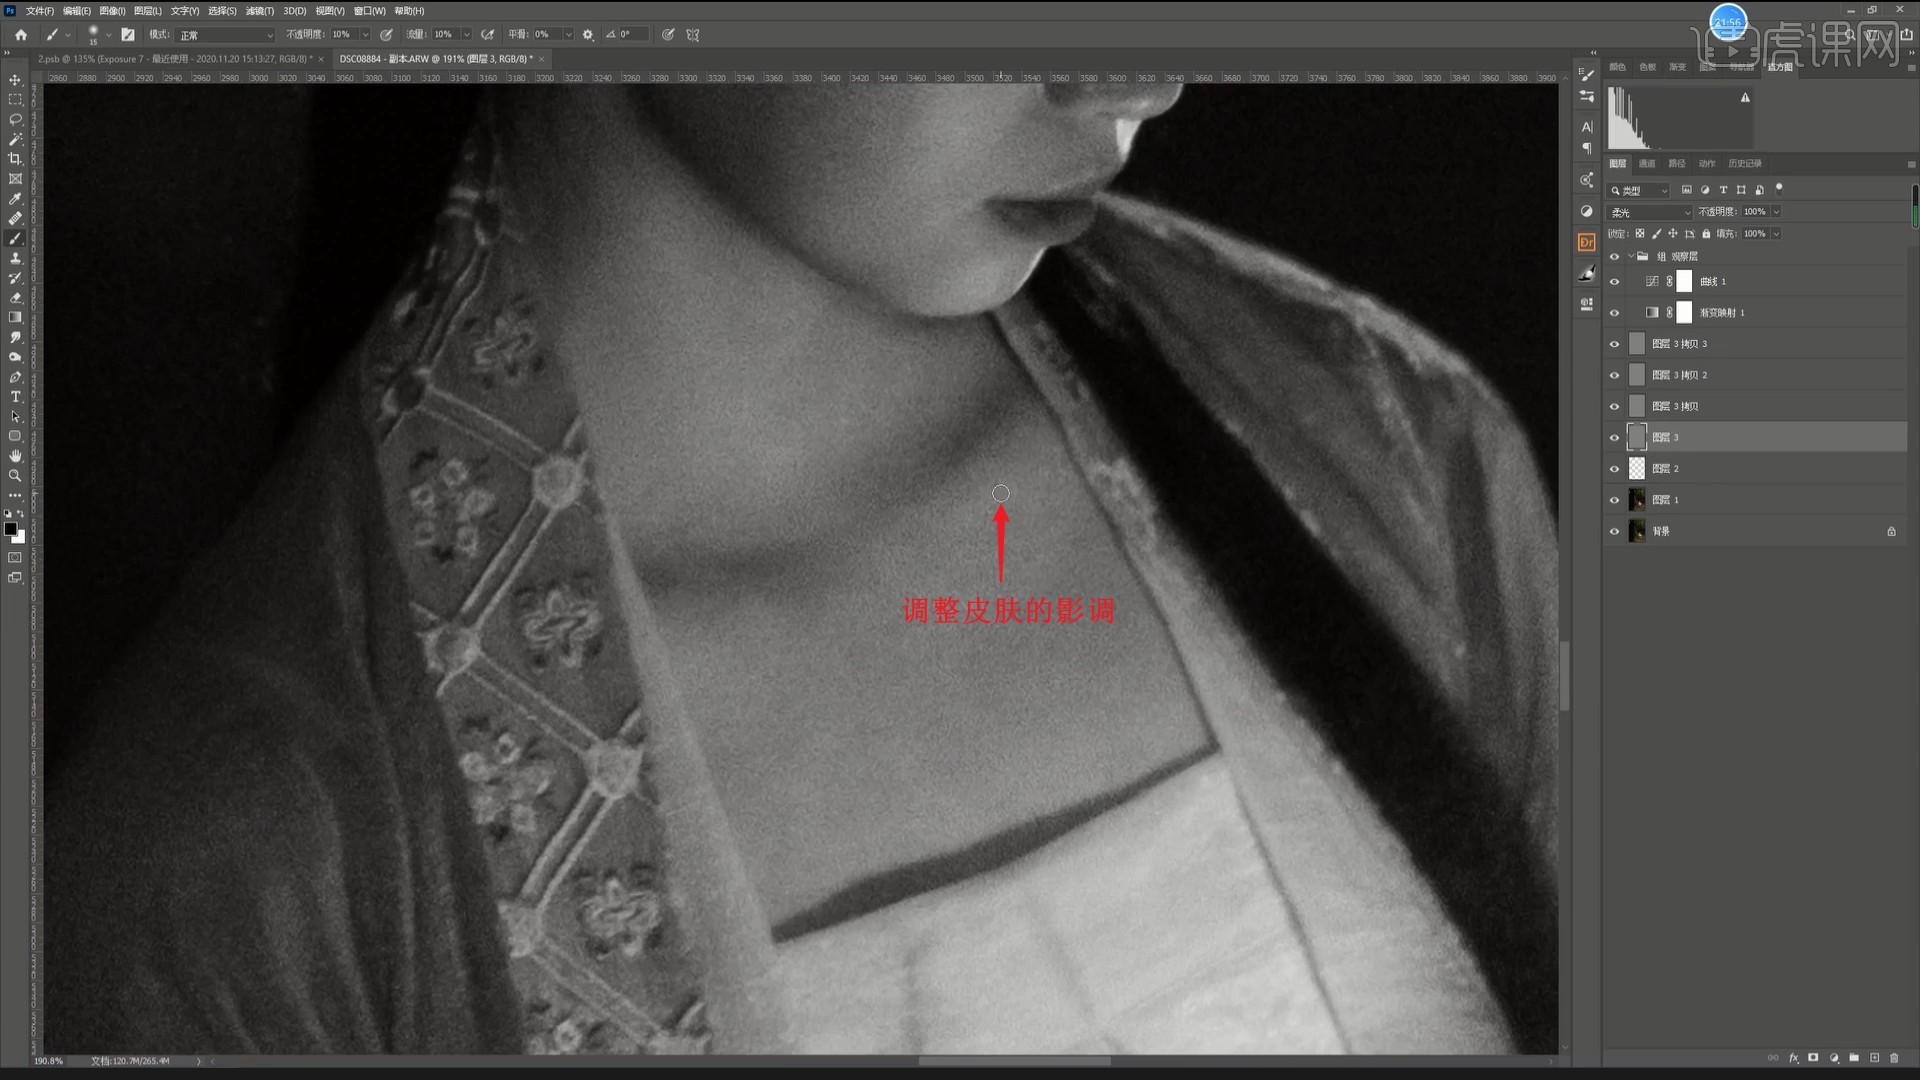Click lock all layer icon
Viewport: 1920px width, 1080px height.
point(1706,234)
